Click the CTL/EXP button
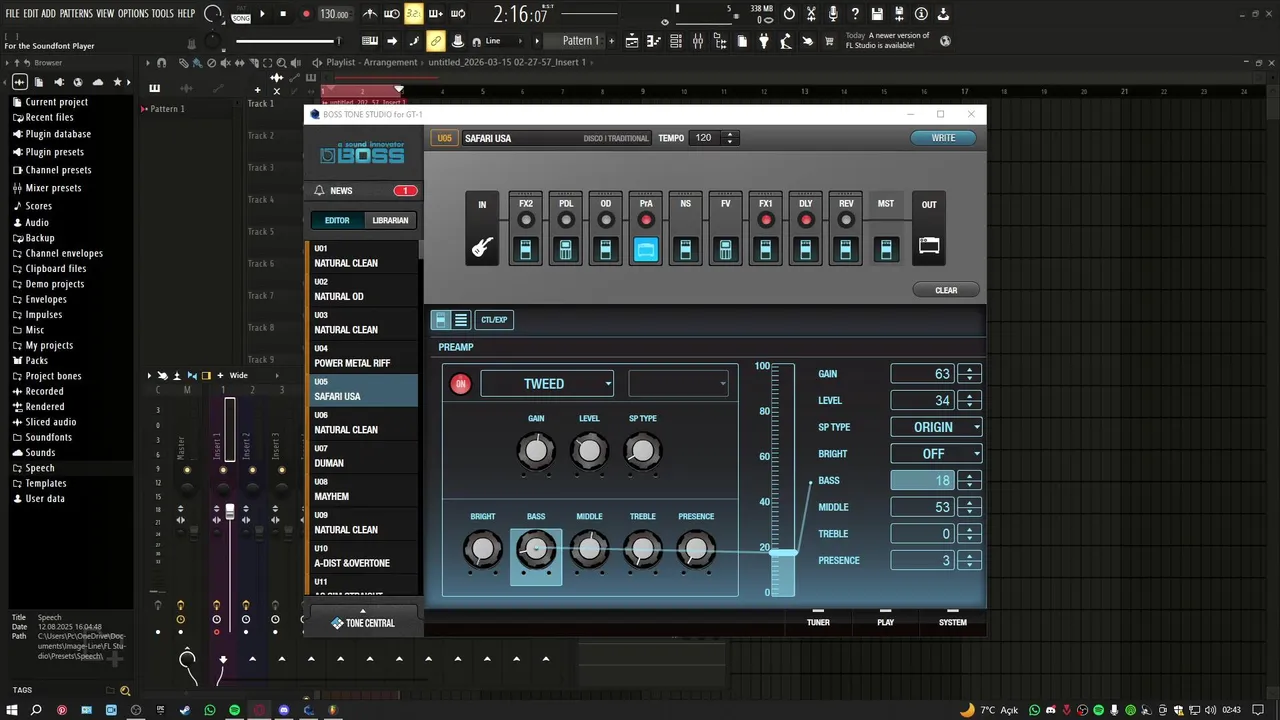Screen dimensions: 1280x720 (x=494, y=320)
